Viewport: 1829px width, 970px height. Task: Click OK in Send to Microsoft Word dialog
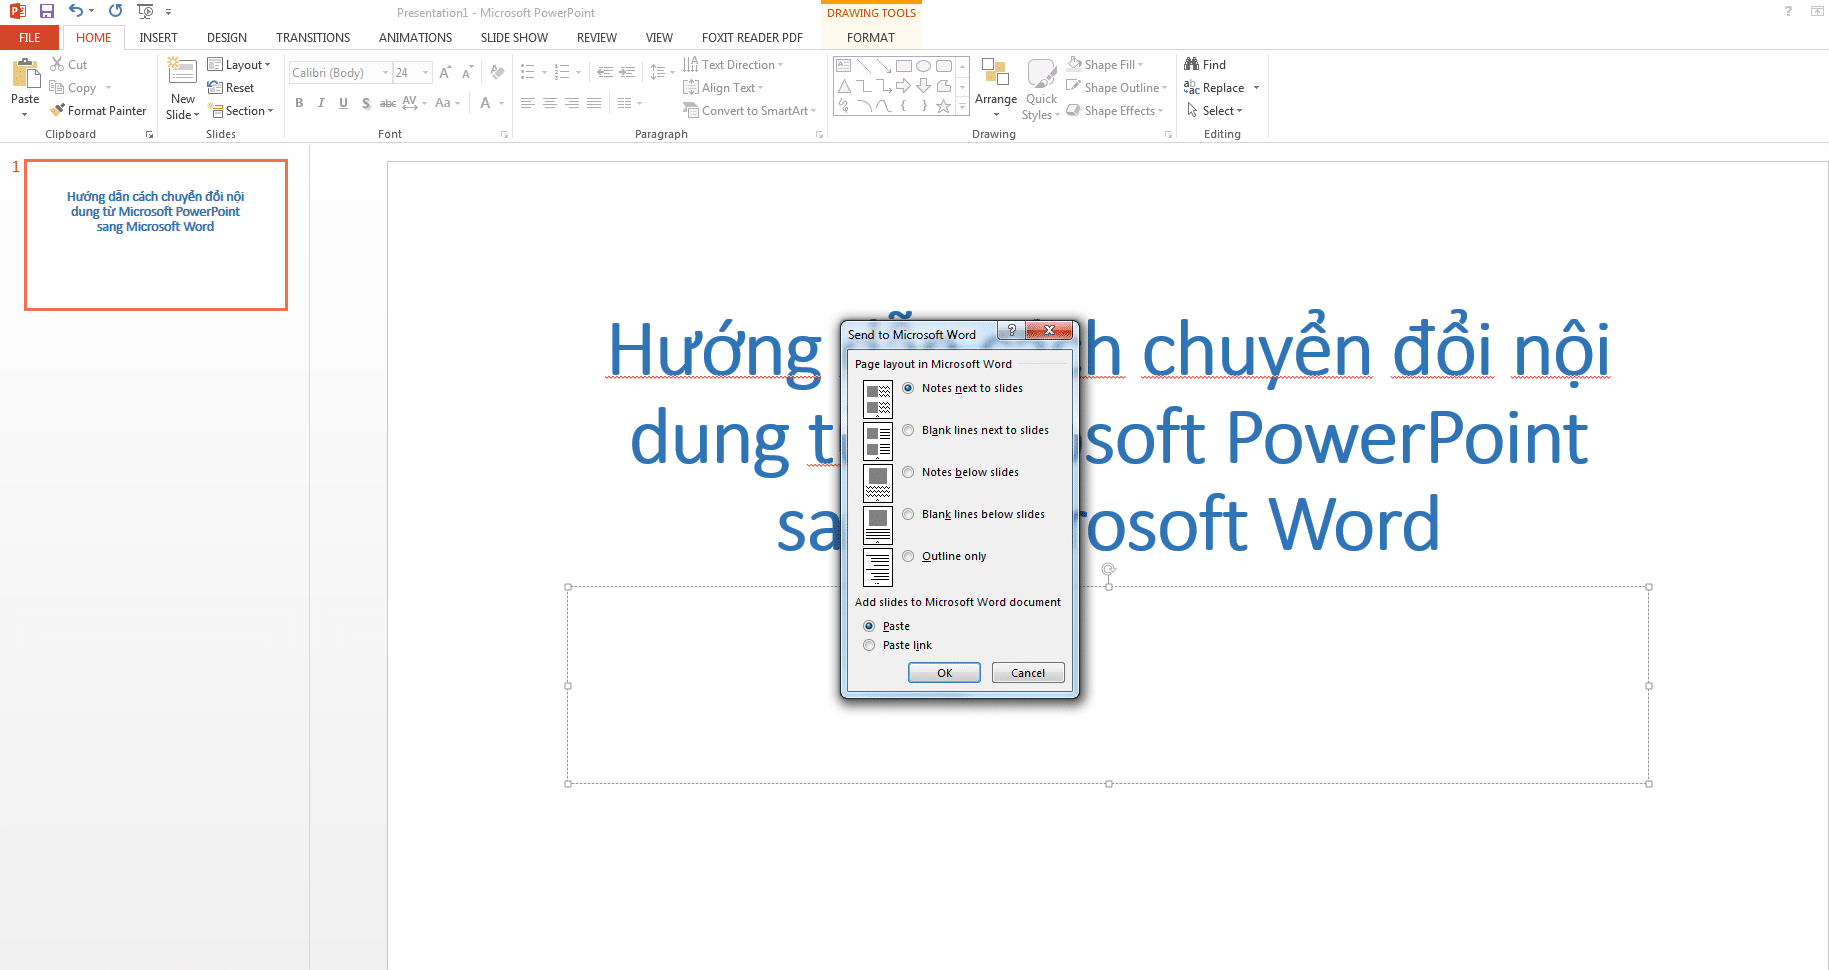tap(944, 673)
